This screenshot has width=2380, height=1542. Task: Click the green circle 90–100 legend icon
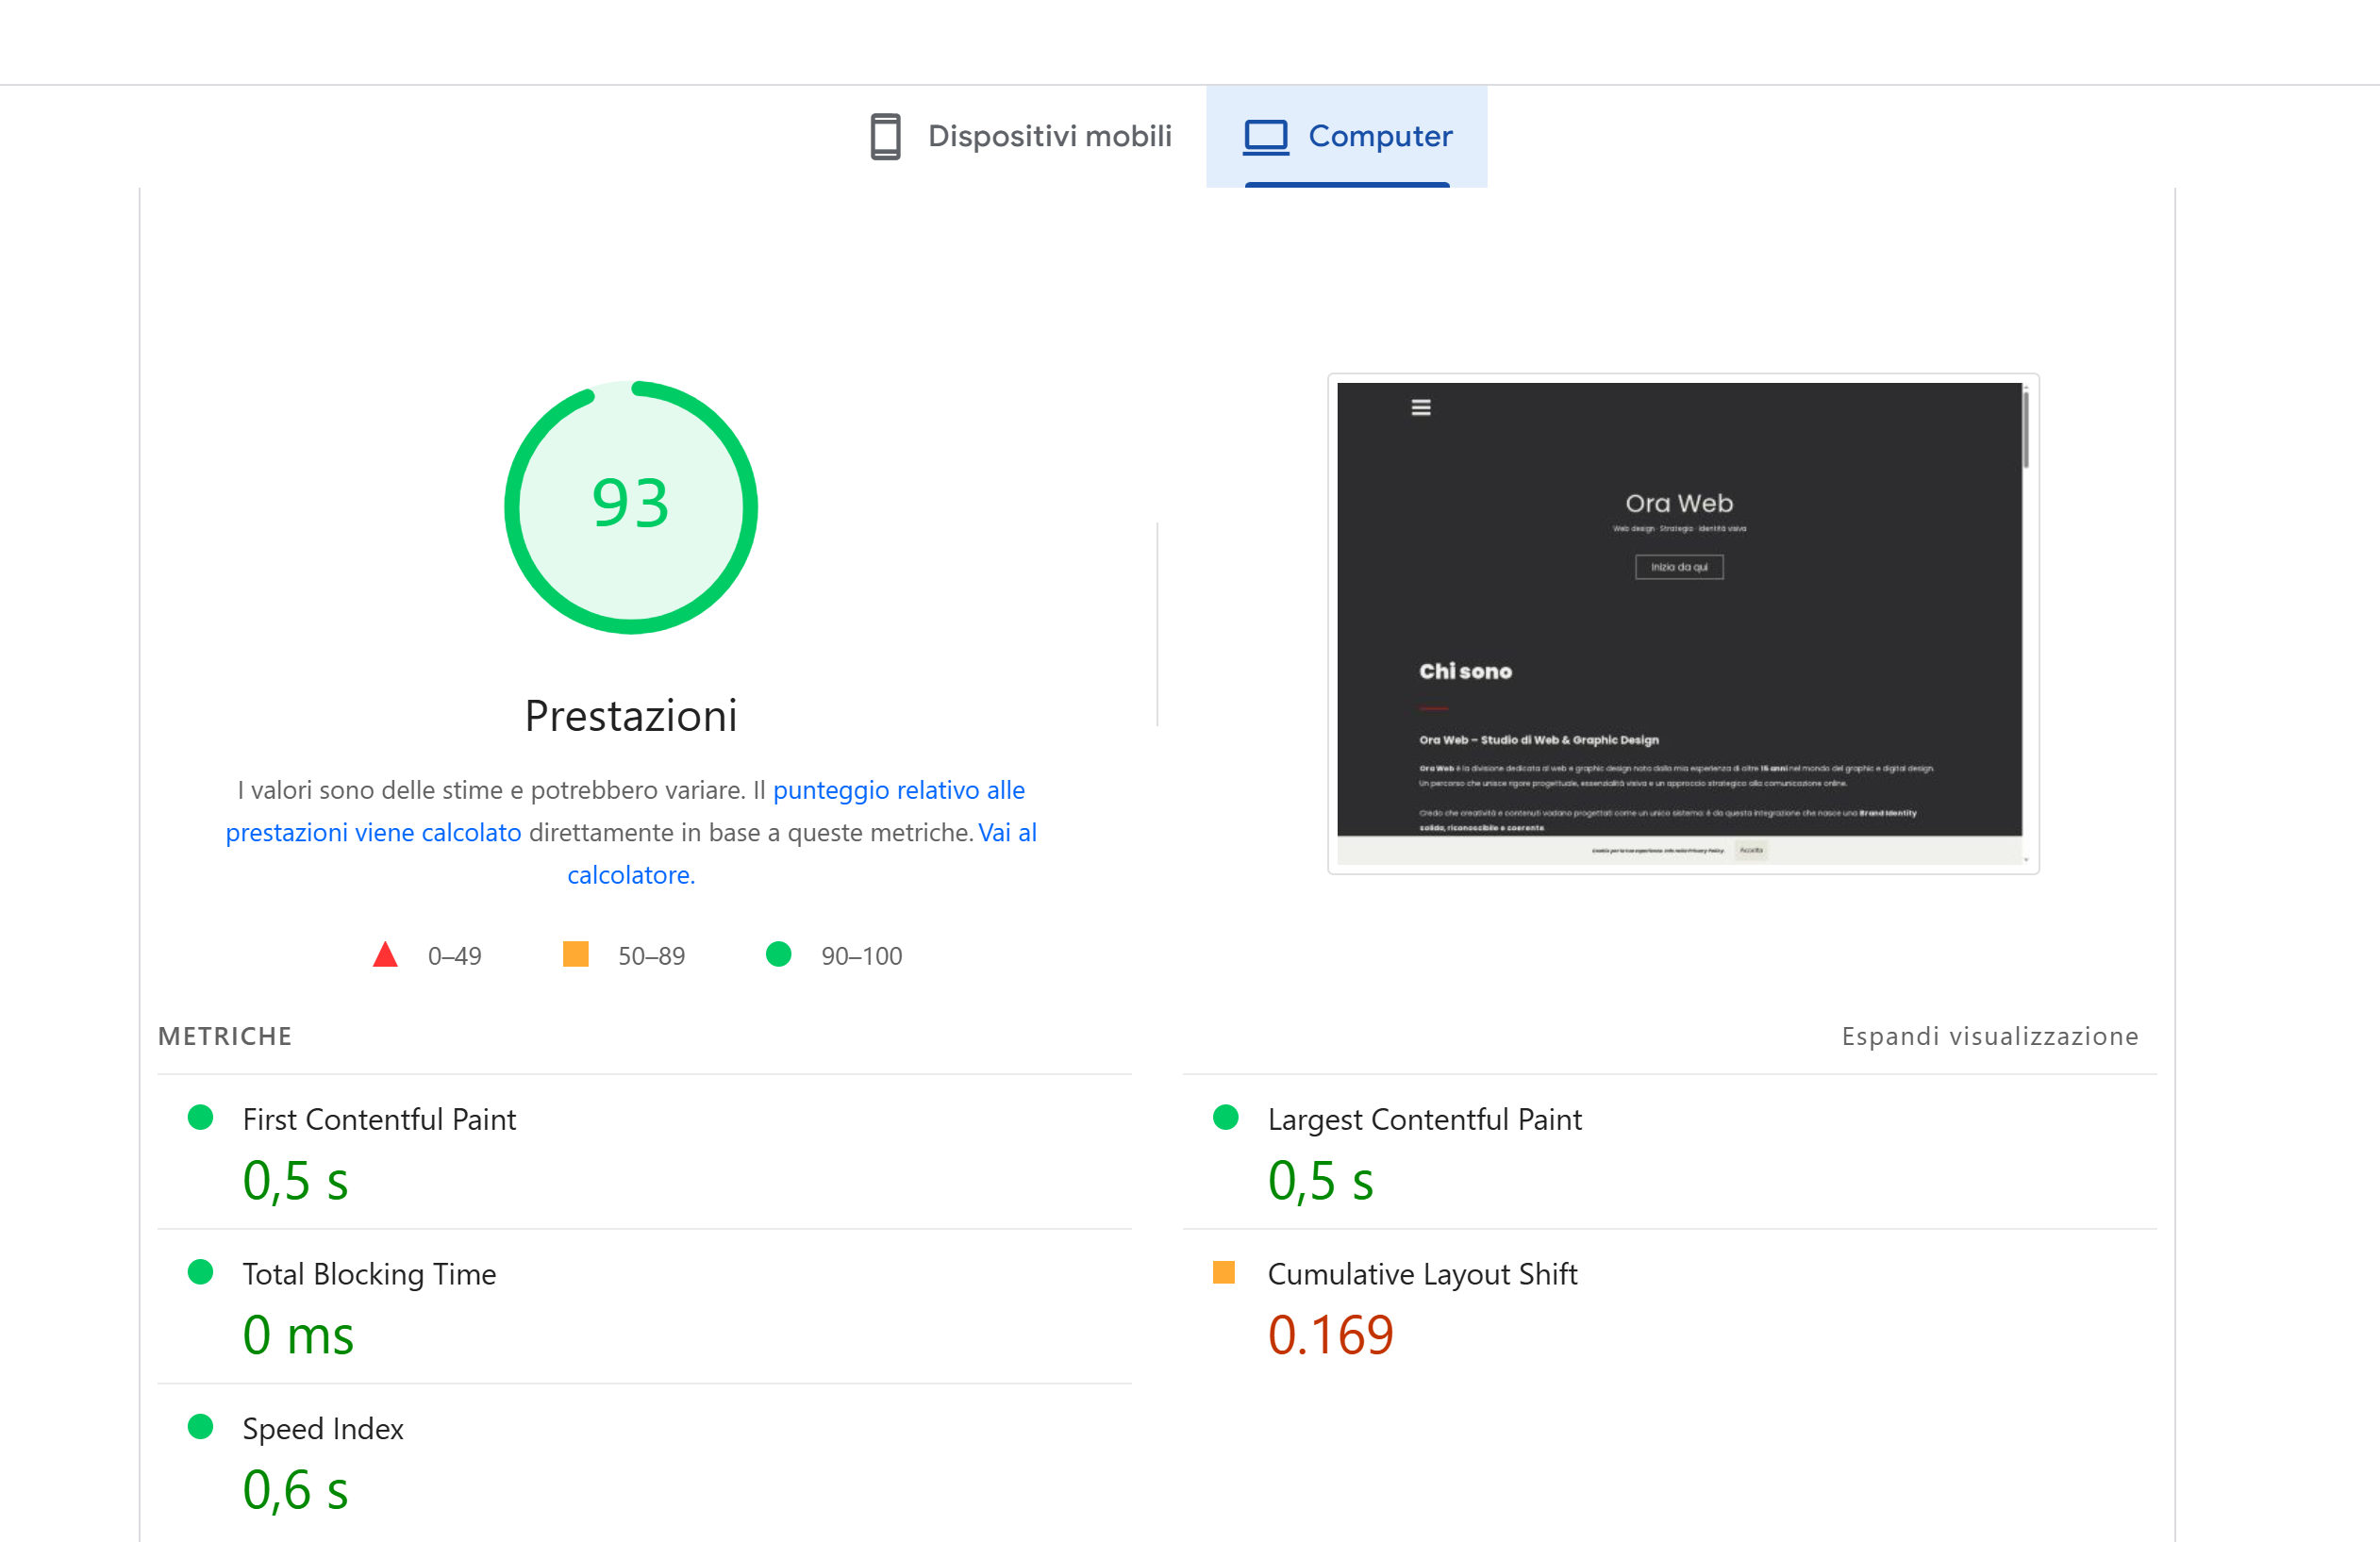[x=778, y=954]
